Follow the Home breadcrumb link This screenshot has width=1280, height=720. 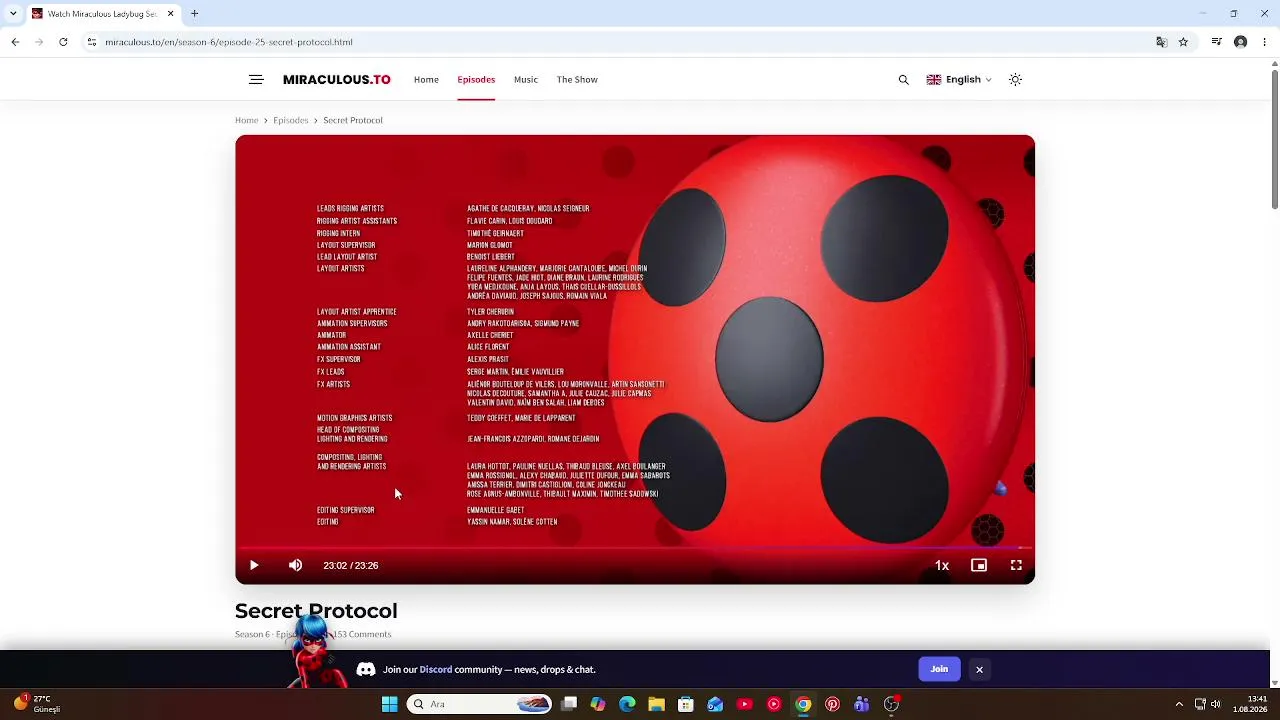point(246,120)
